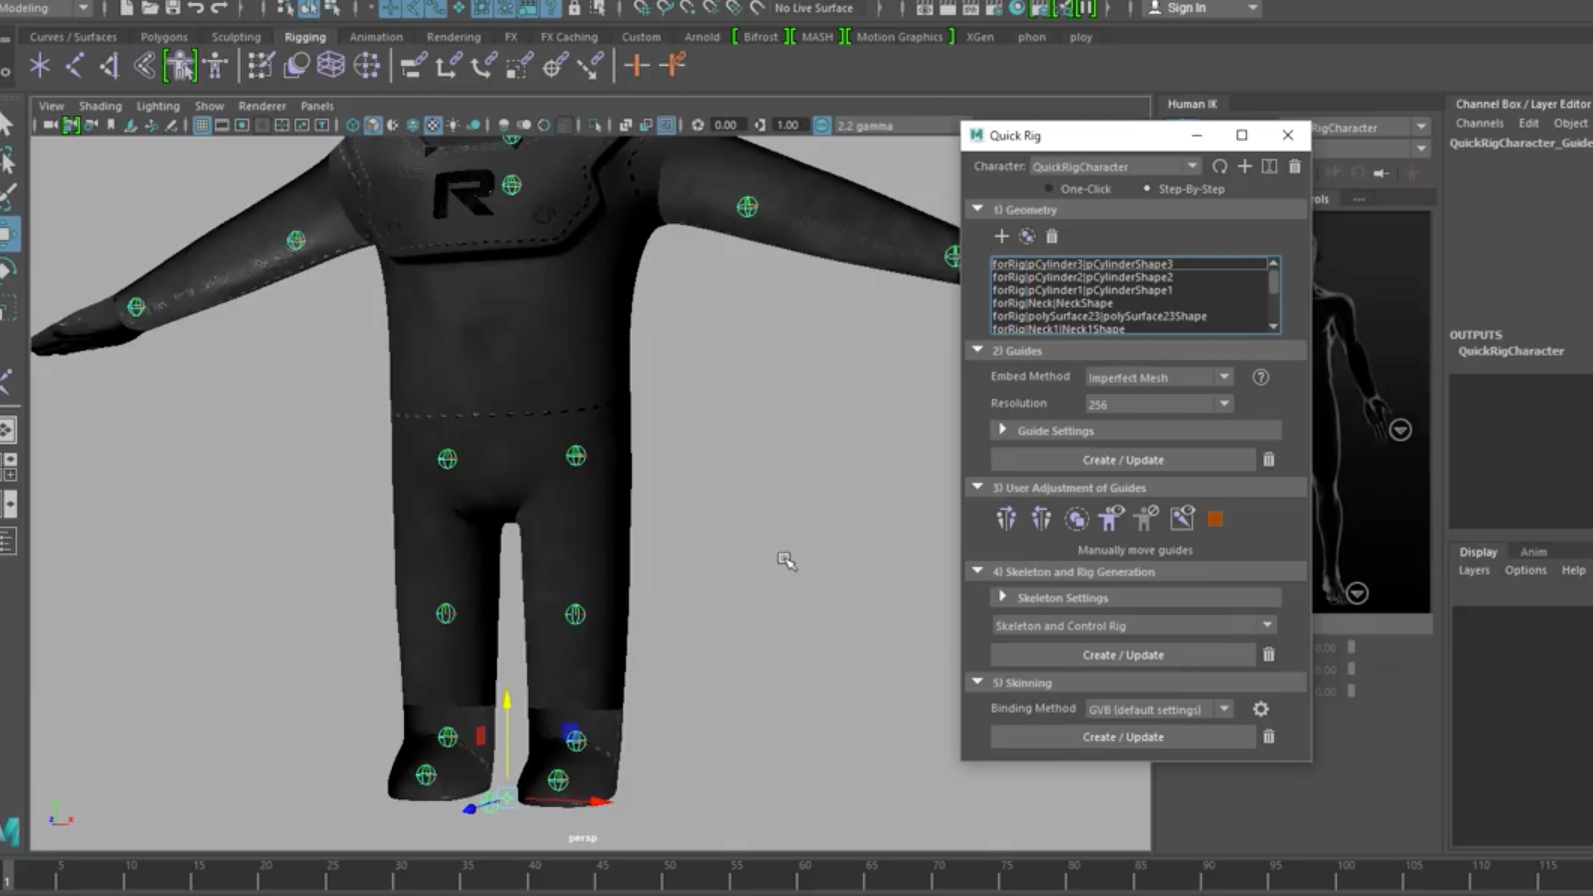This screenshot has height=896, width=1593.
Task: Mirror guides left to right icon
Action: tap(1006, 518)
